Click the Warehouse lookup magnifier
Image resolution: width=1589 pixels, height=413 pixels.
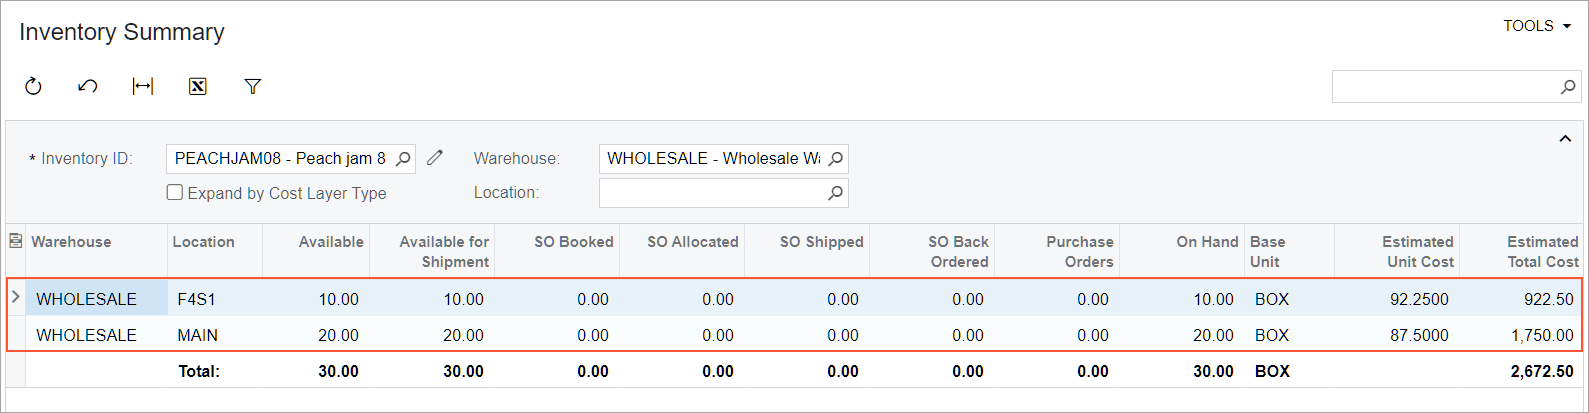click(x=836, y=158)
